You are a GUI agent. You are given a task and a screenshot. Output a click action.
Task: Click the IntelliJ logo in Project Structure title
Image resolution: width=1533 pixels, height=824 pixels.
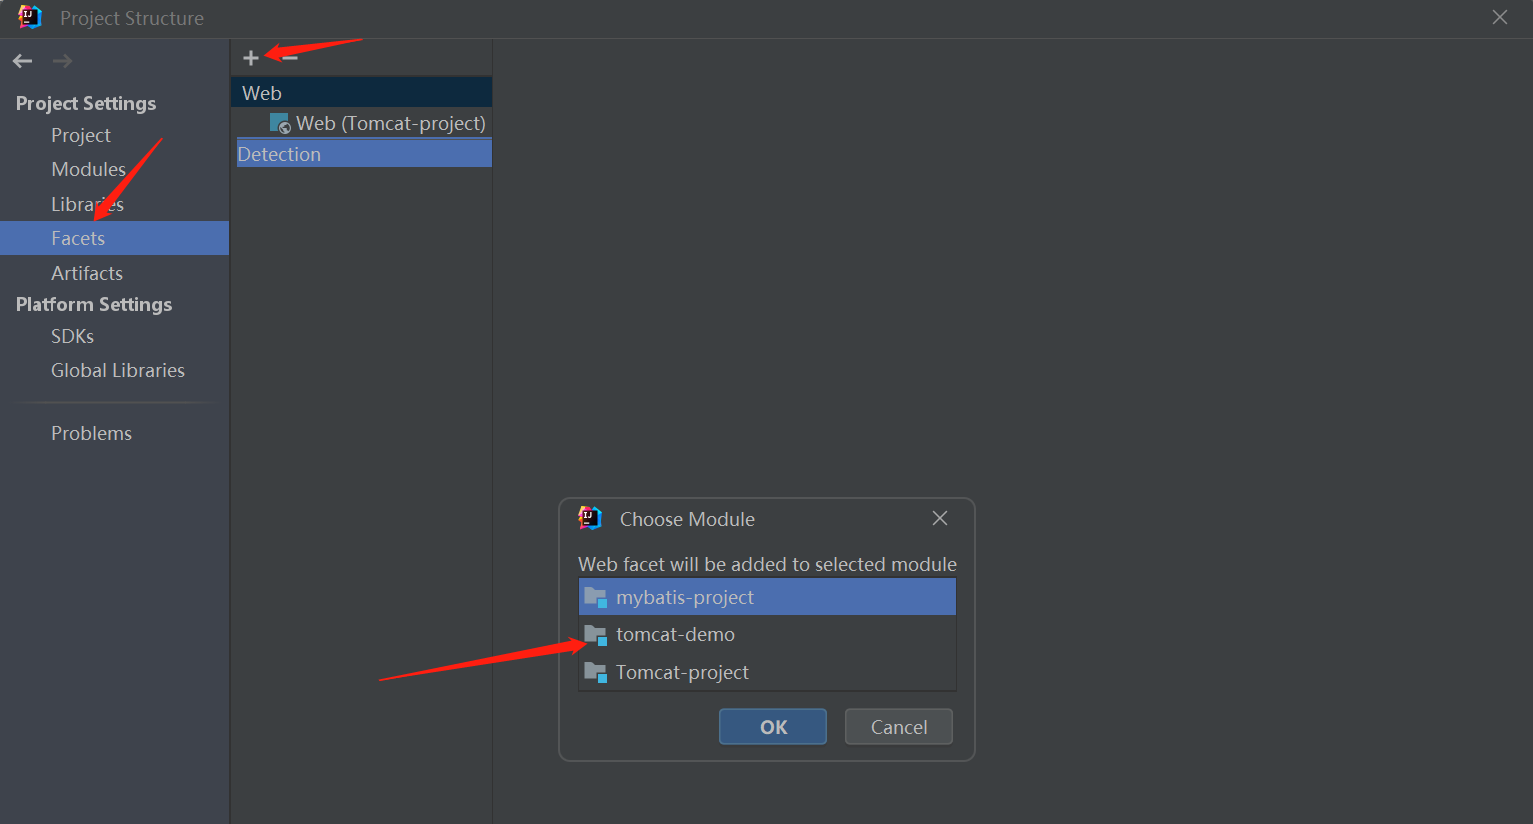click(x=30, y=17)
